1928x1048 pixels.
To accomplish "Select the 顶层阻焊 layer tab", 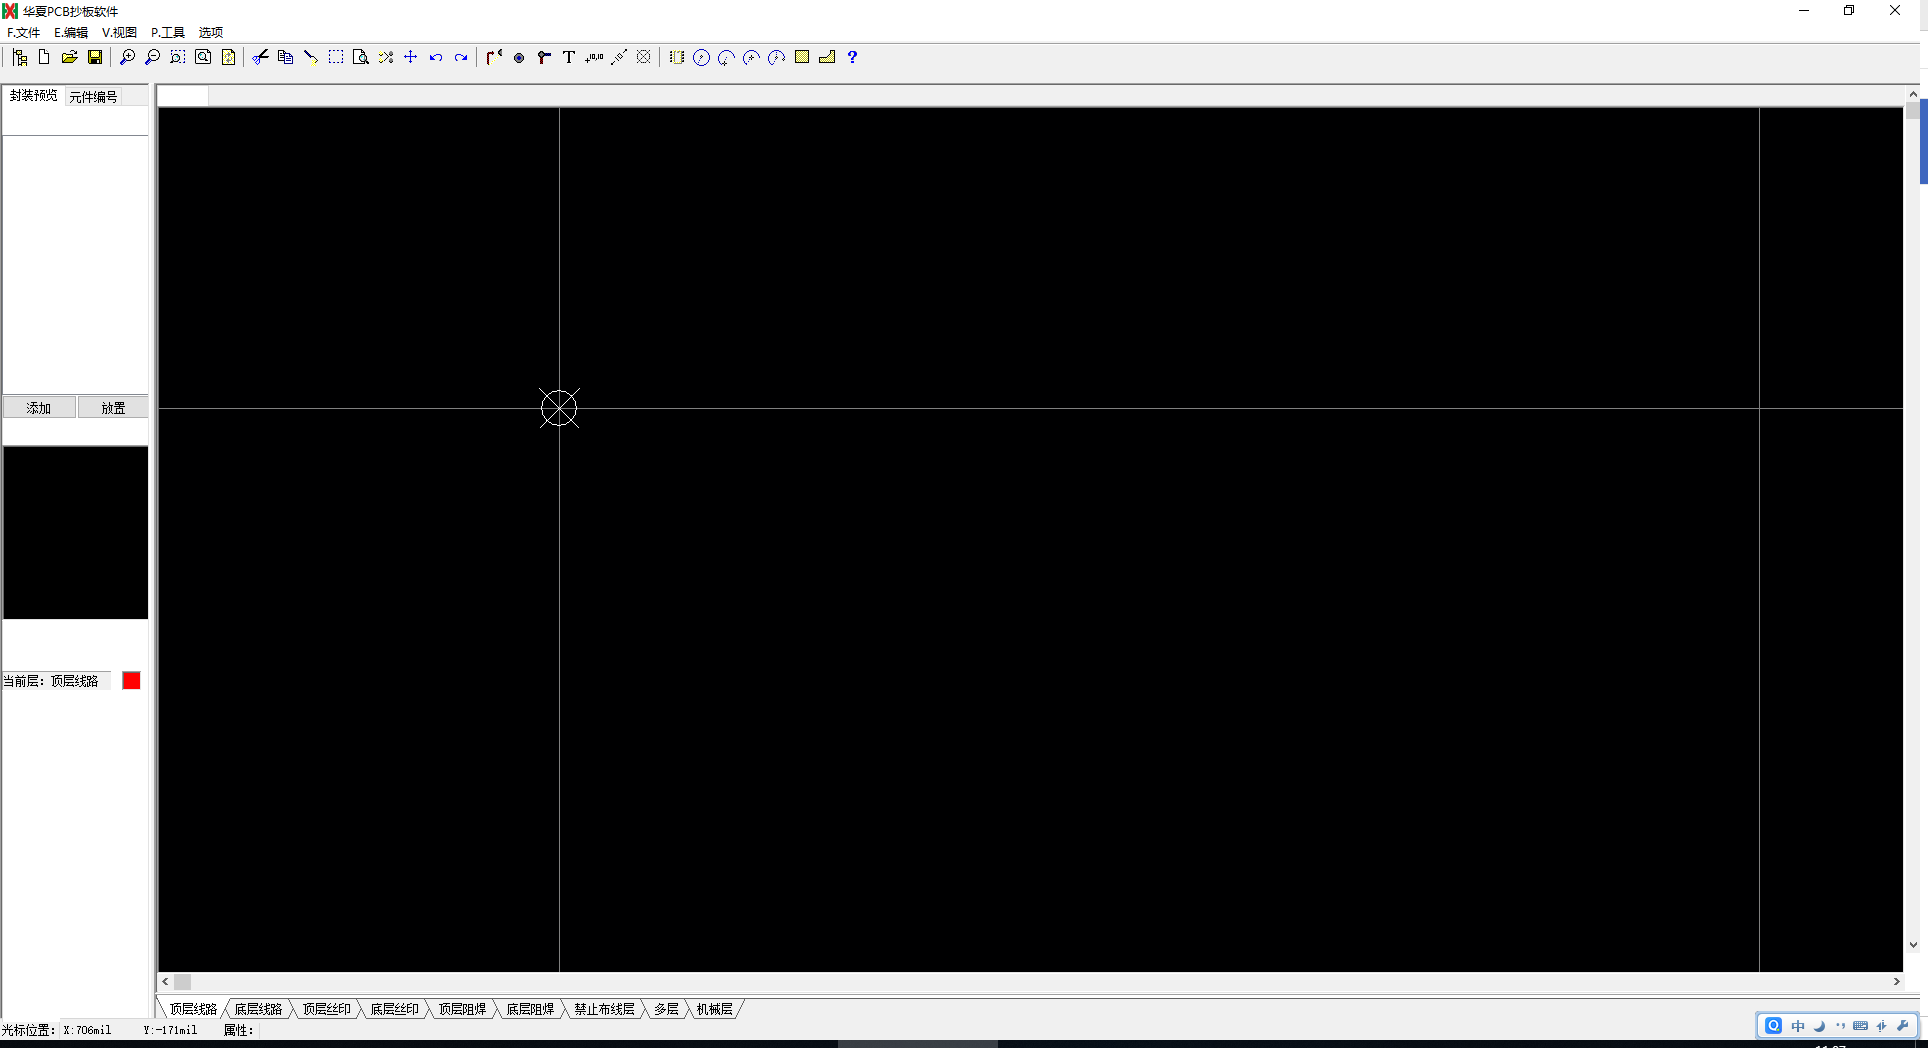I will [463, 1009].
